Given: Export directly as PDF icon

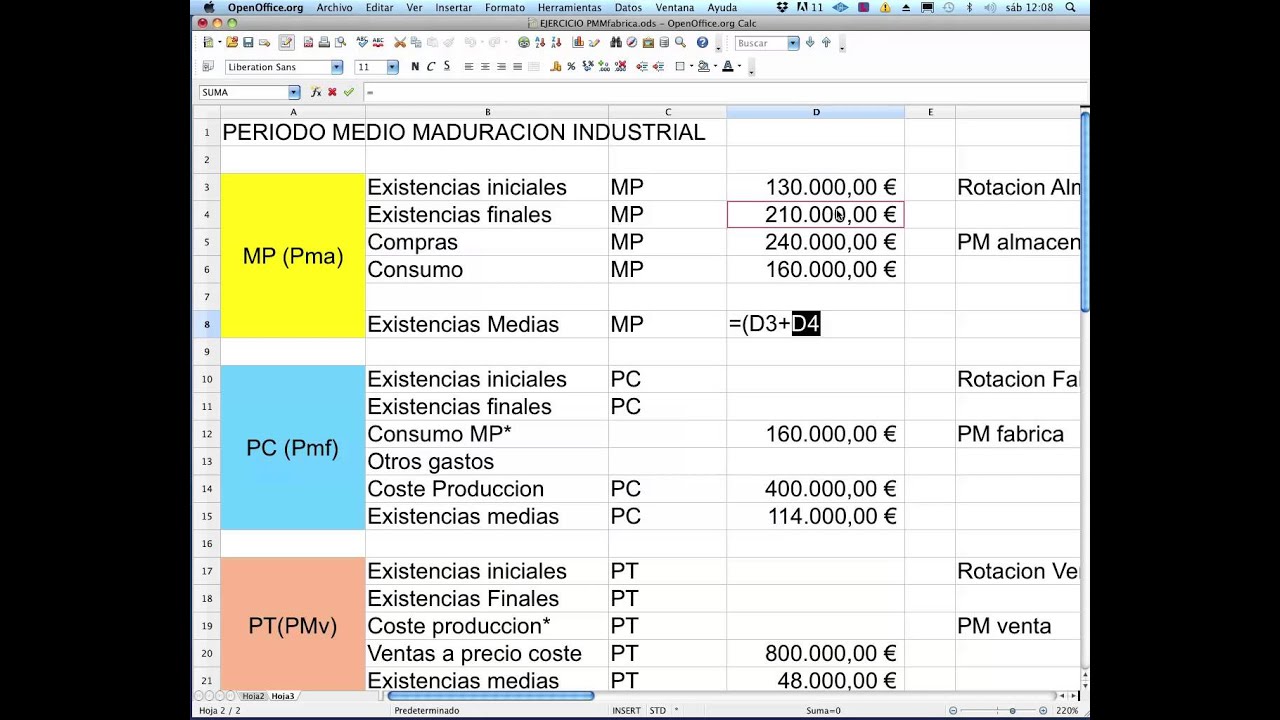Looking at the screenshot, I should coord(308,43).
